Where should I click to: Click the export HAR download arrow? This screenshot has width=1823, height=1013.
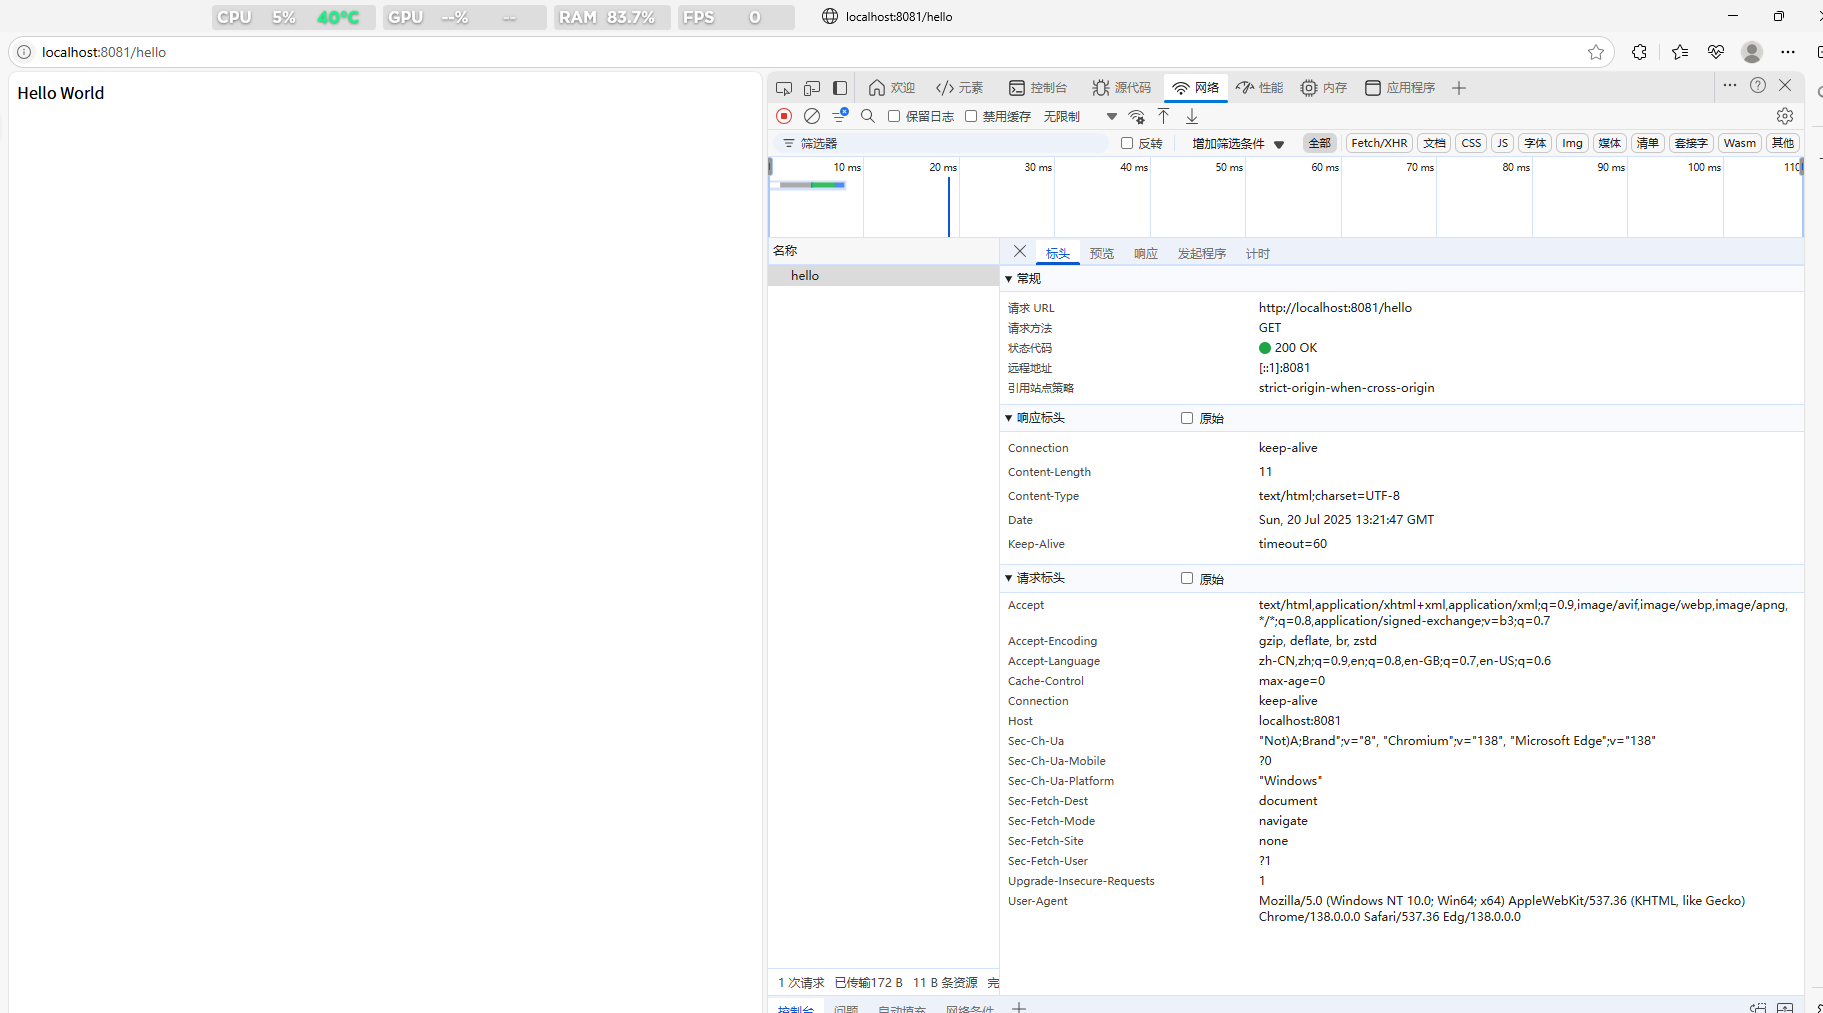[1192, 116]
